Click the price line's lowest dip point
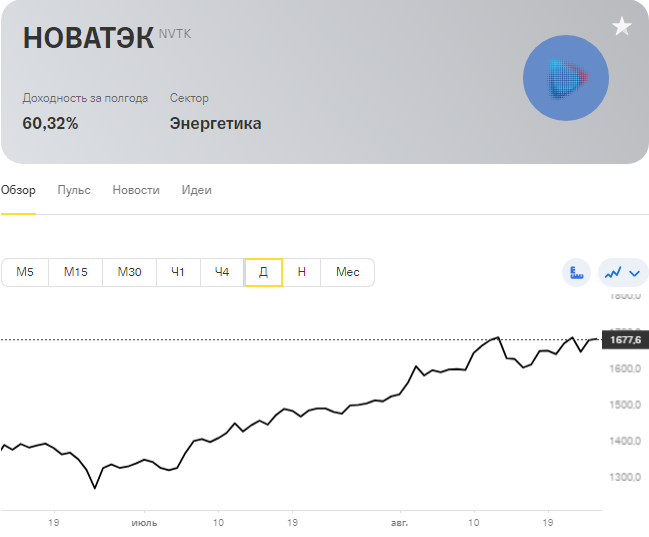Screen dimensions: 649x537 pyautogui.click(x=95, y=488)
